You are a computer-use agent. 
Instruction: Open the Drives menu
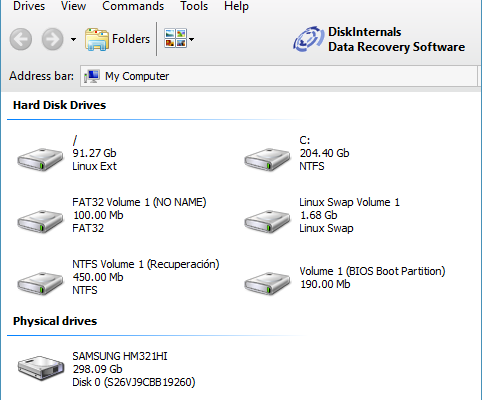(x=29, y=6)
